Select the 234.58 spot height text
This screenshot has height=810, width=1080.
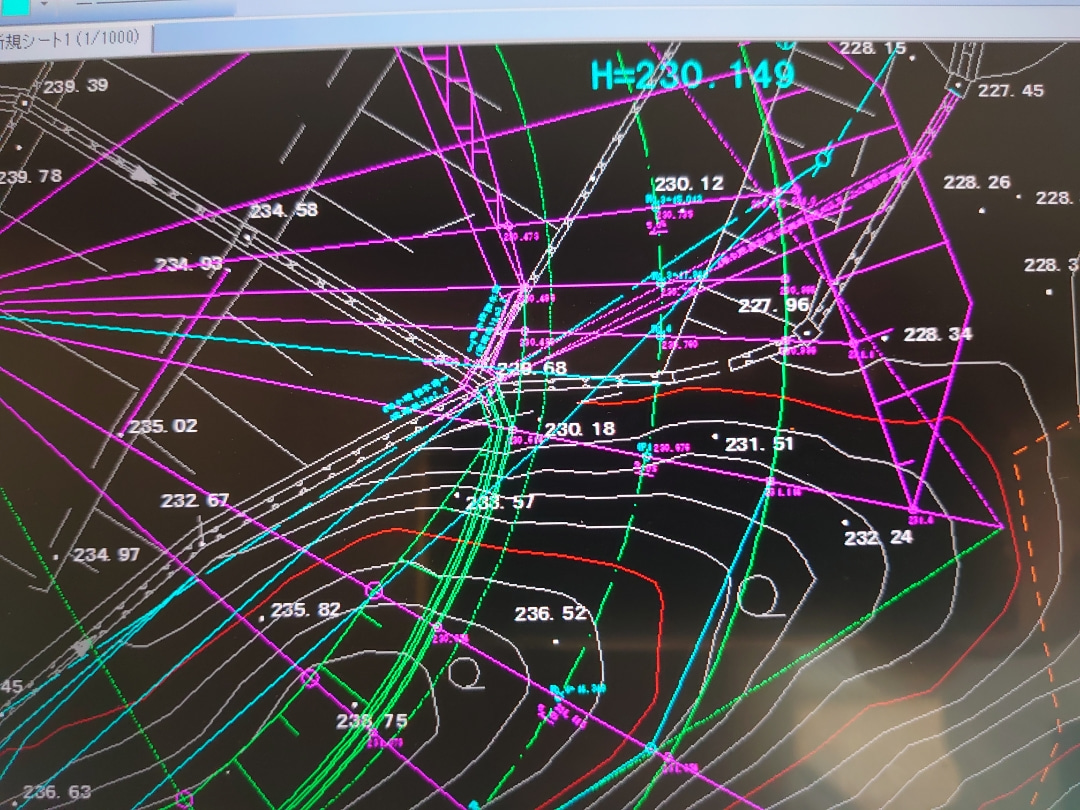(284, 210)
